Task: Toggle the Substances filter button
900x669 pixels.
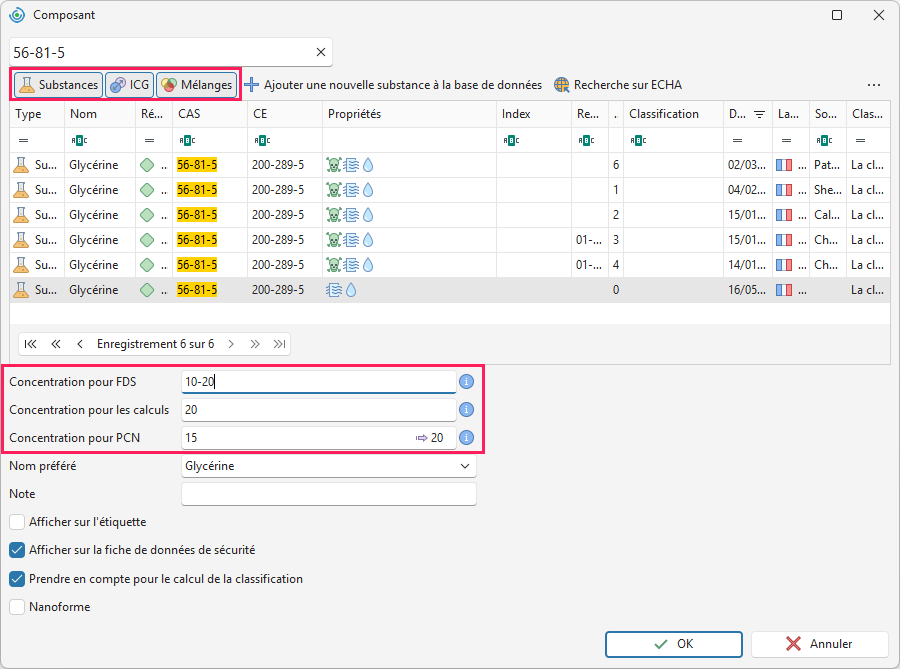Action: pos(59,85)
